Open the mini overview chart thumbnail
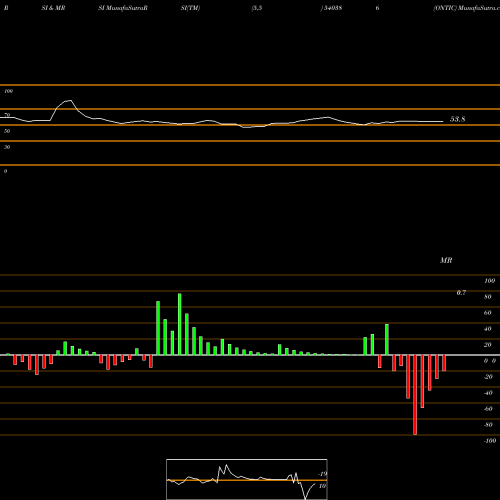Screen dimensions: 500x500 click(x=247, y=479)
